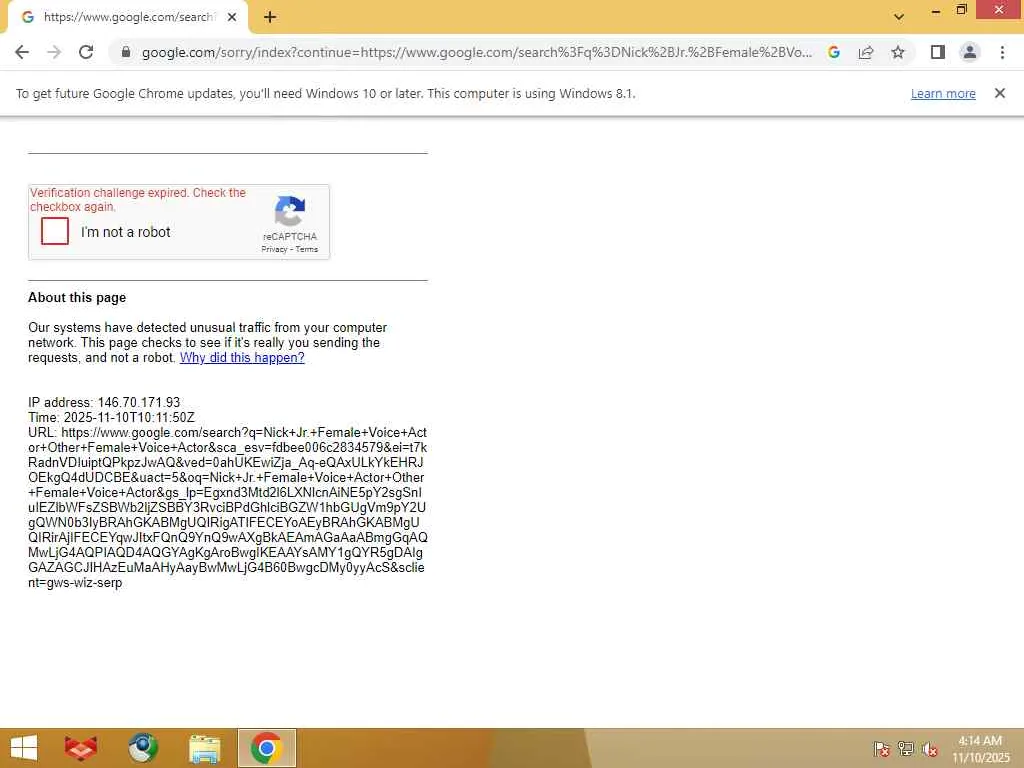Image resolution: width=1024 pixels, height=768 pixels.
Task: Launch the red fox taskbar app
Action: coord(81,748)
